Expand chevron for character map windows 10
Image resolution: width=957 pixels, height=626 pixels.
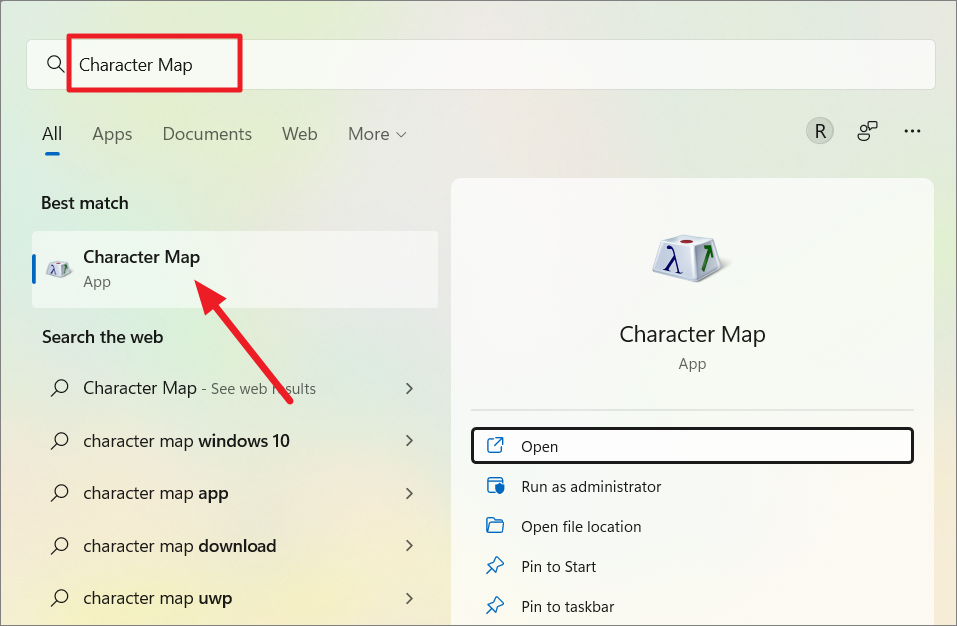coord(410,441)
